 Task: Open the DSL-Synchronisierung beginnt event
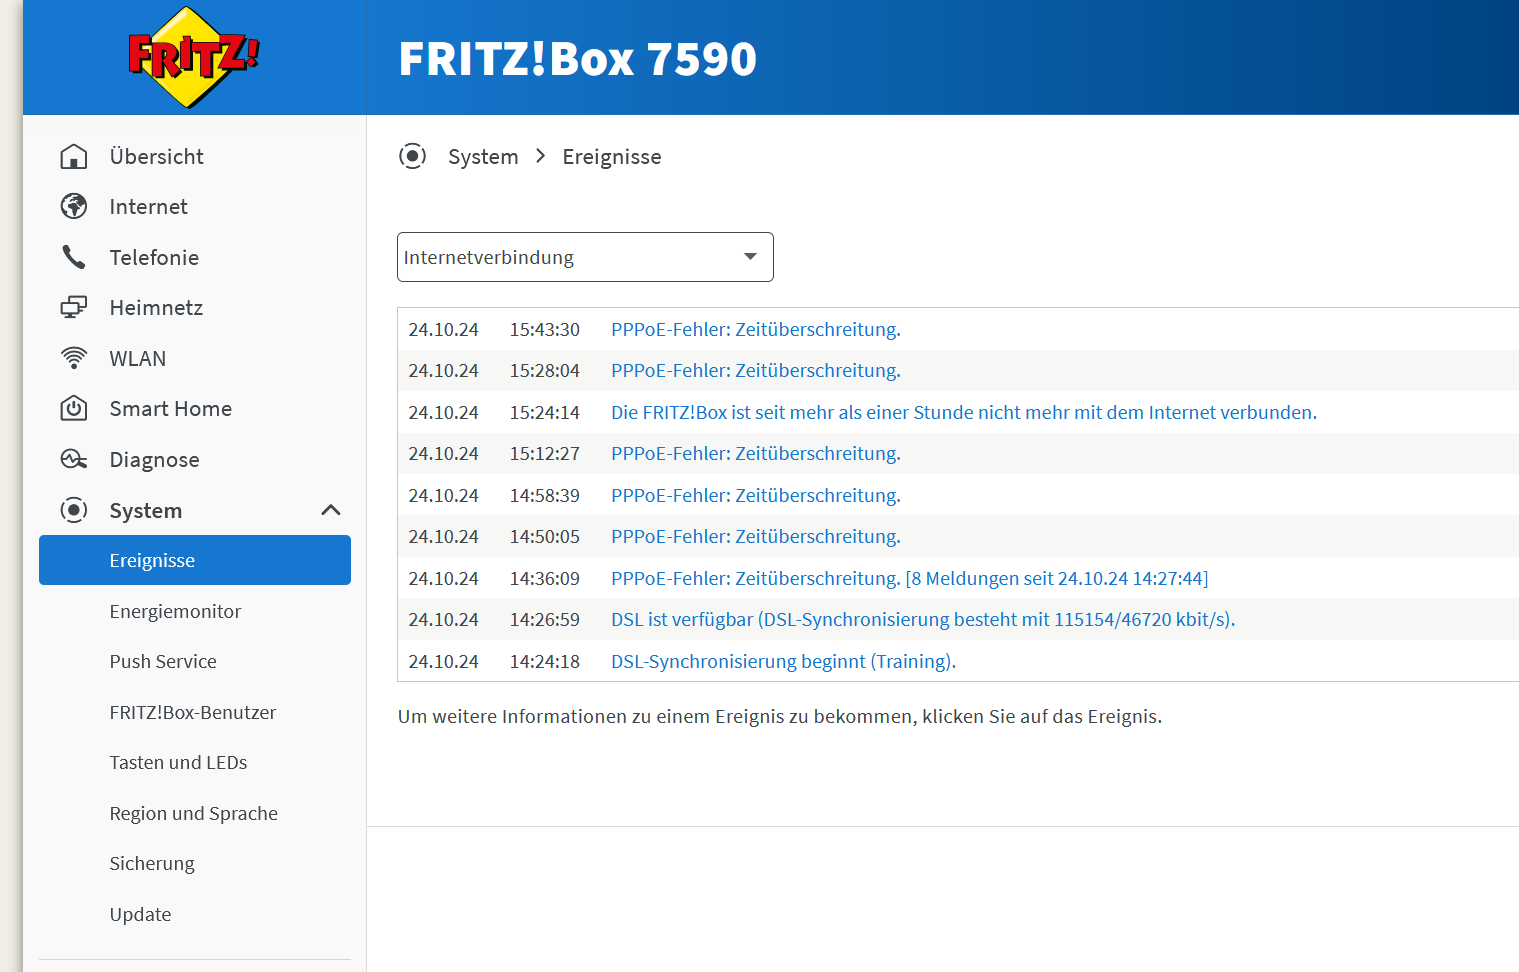click(x=784, y=661)
